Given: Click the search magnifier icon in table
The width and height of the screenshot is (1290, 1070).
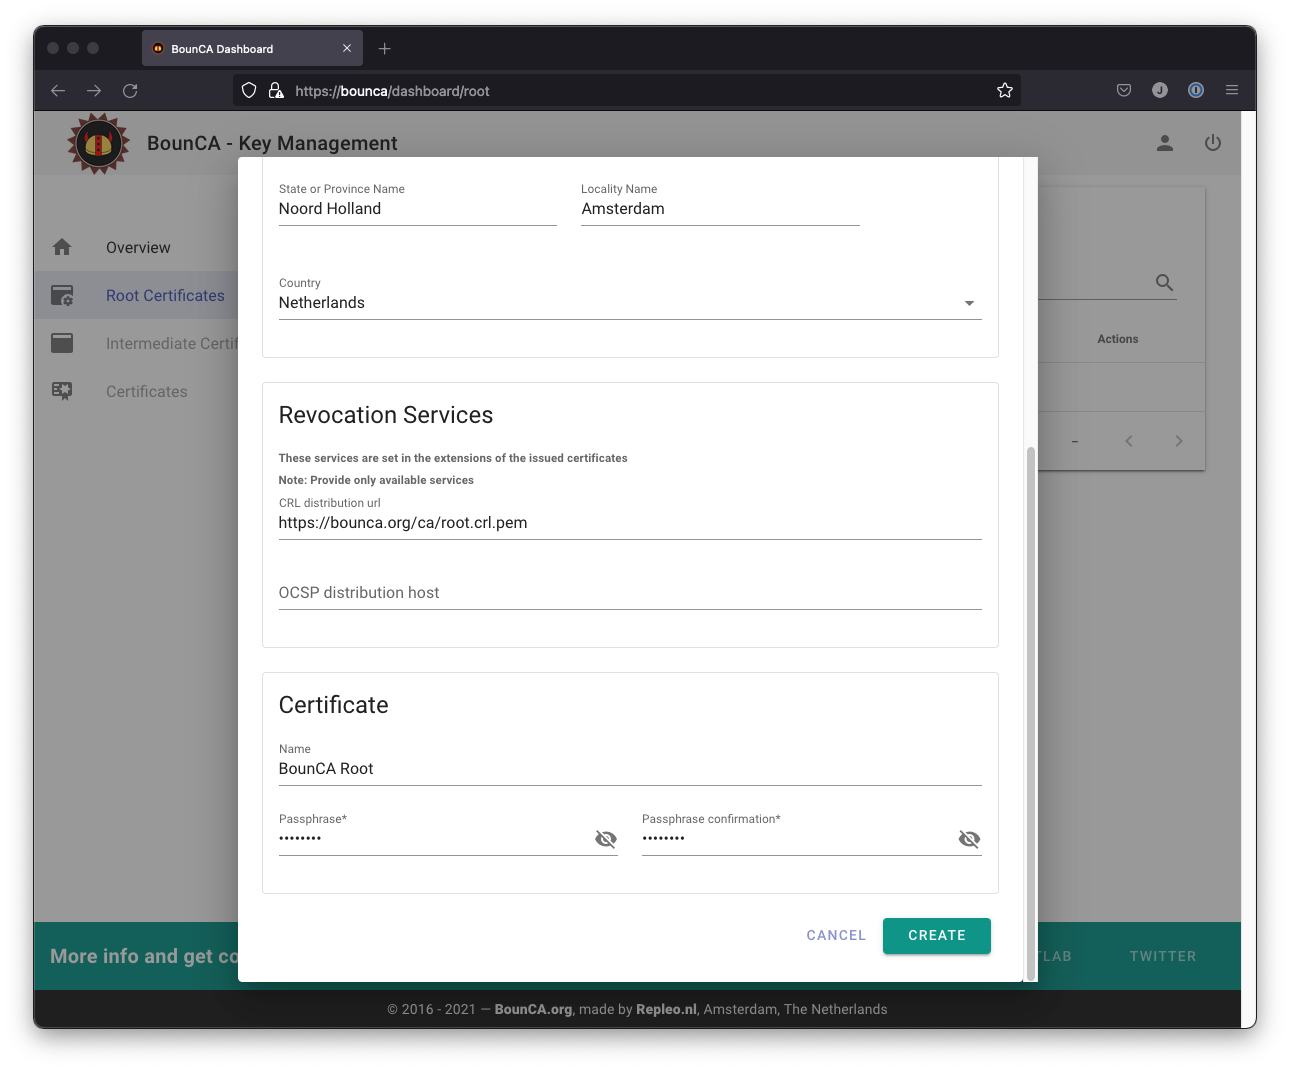Looking at the screenshot, I should [1164, 282].
